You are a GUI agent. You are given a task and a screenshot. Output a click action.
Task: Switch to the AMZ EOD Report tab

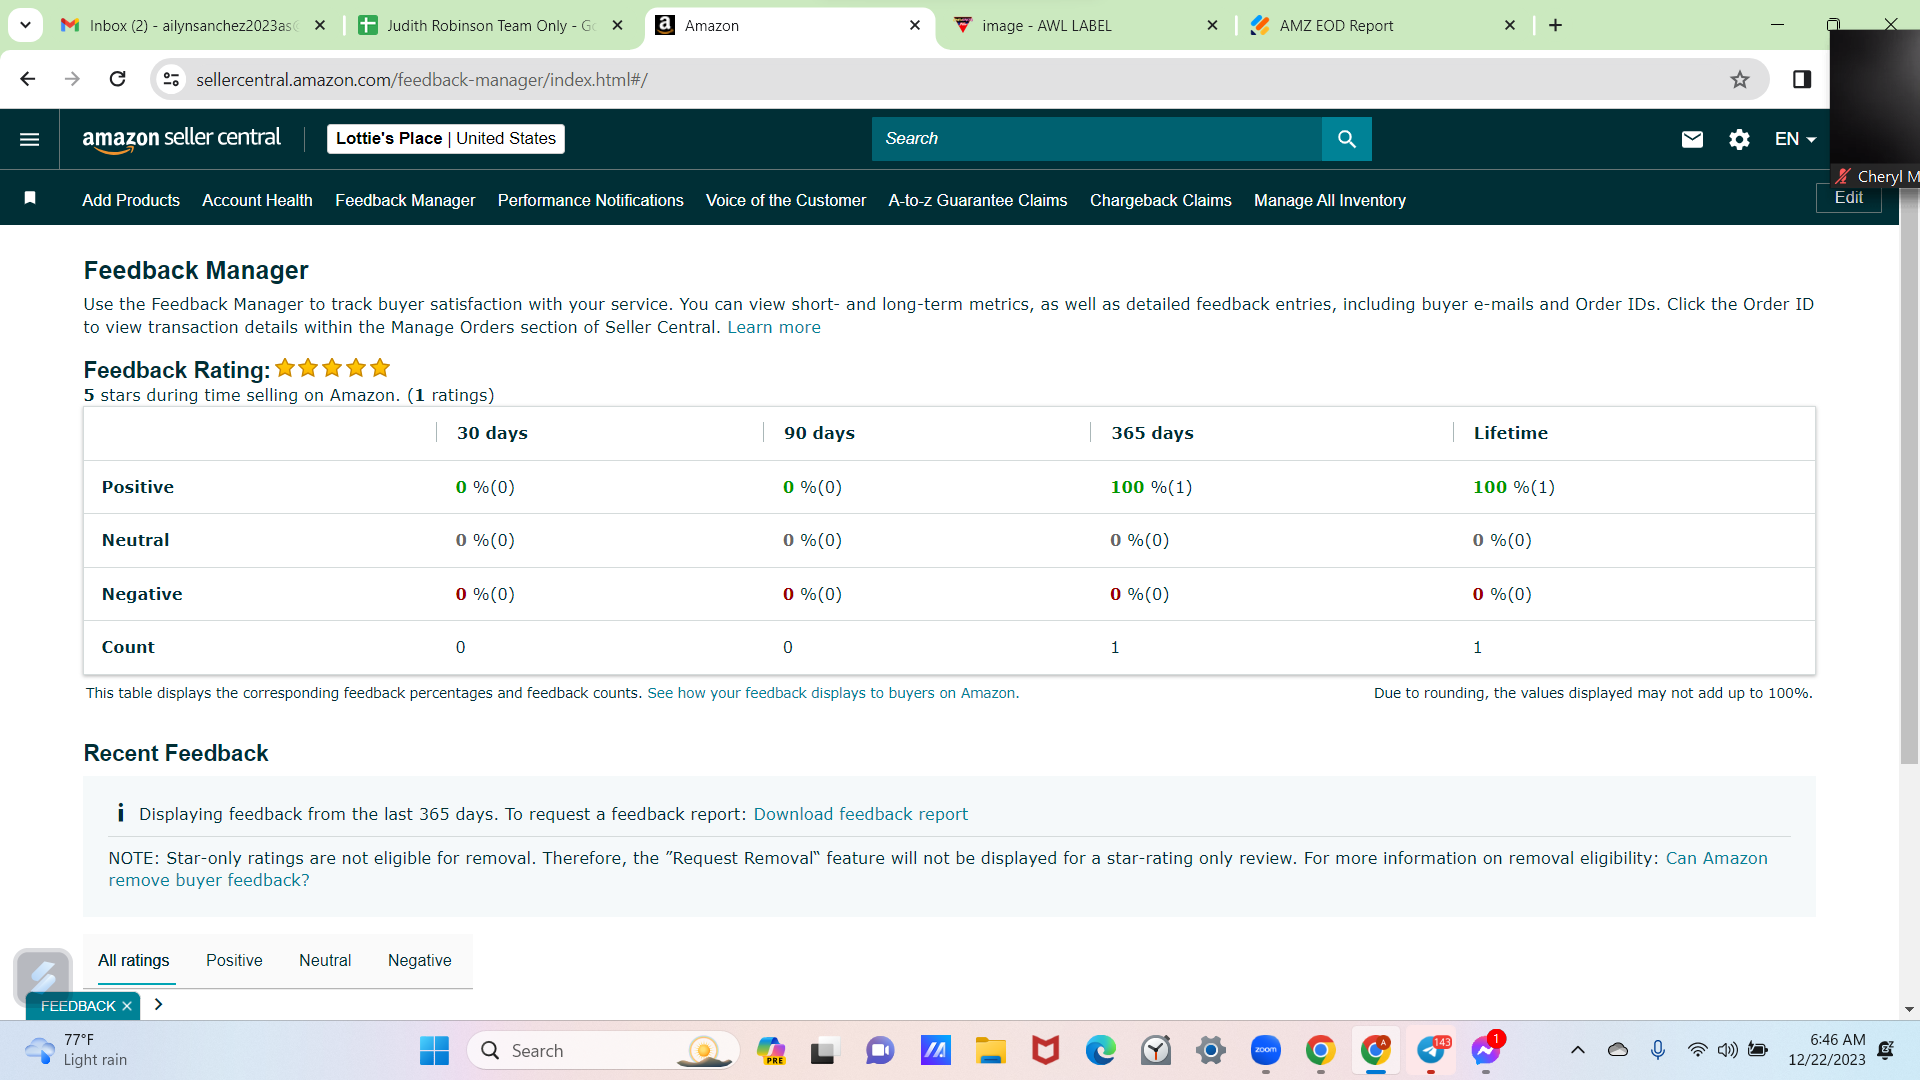pyautogui.click(x=1382, y=26)
